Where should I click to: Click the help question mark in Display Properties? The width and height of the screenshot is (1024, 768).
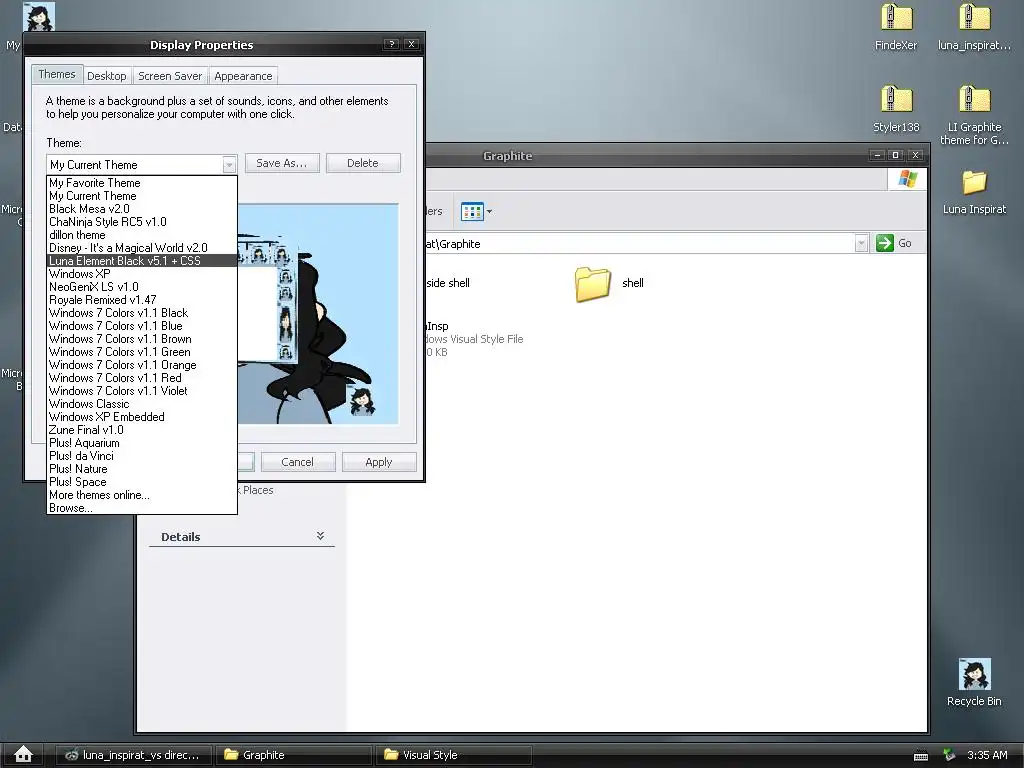(391, 44)
